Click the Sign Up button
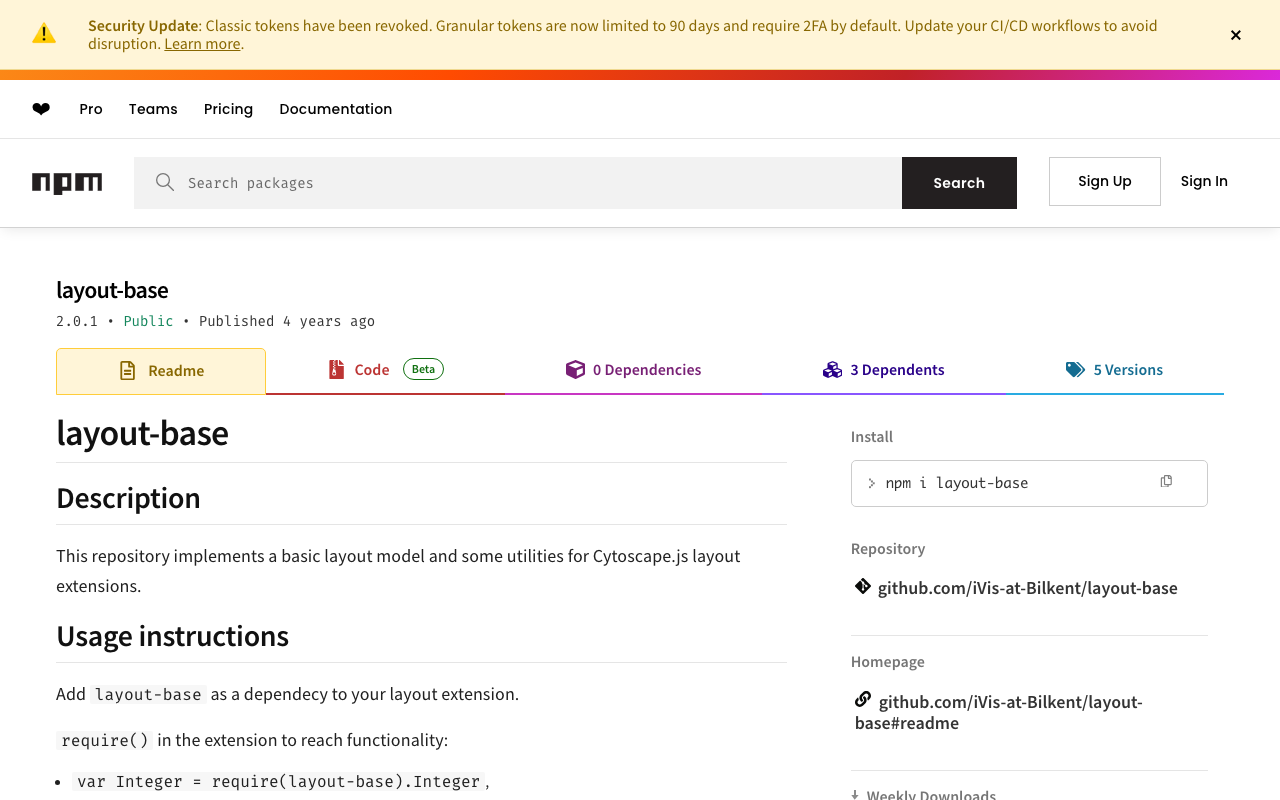Viewport: 1280px width, 800px height. [x=1104, y=181]
